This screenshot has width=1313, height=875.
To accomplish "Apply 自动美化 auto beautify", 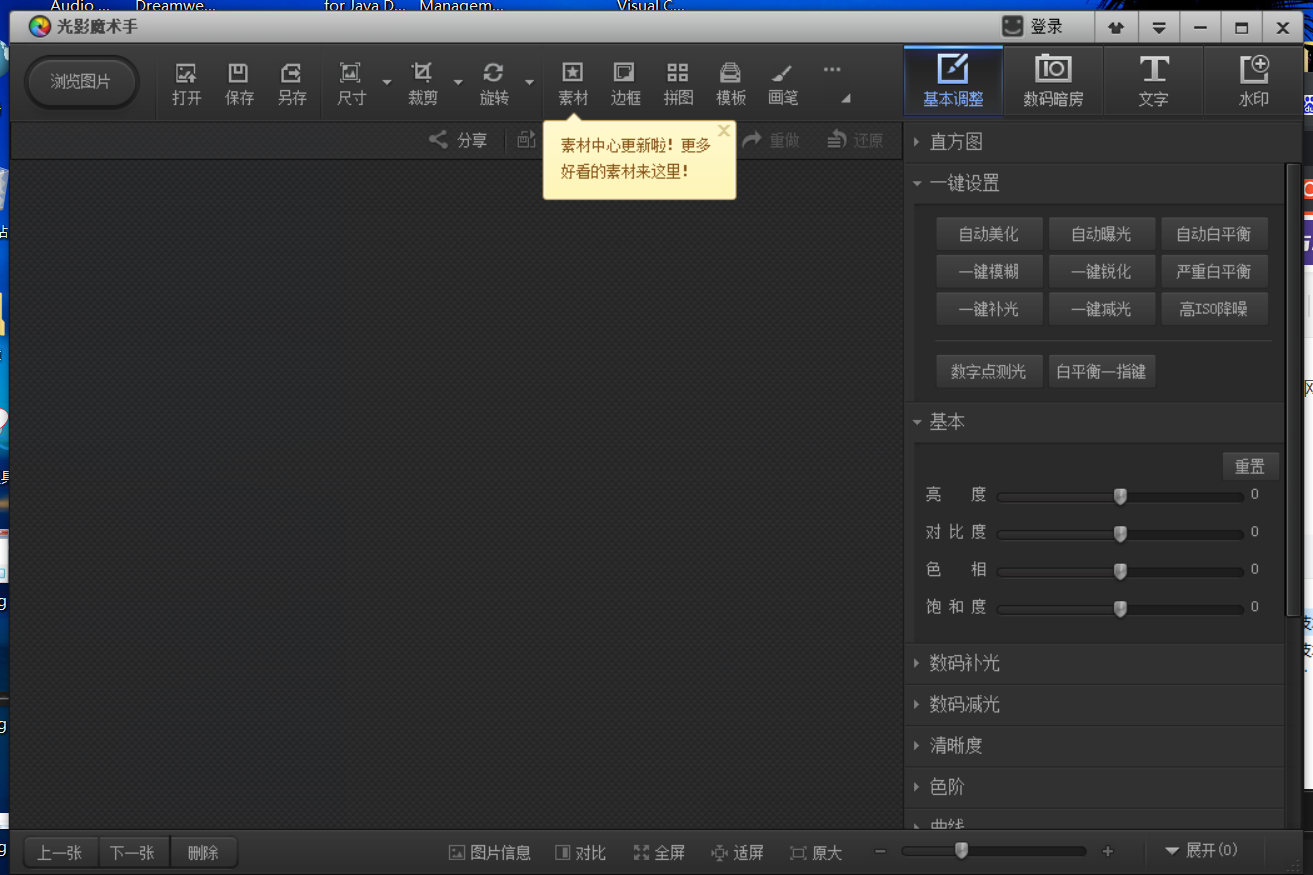I will coord(989,233).
